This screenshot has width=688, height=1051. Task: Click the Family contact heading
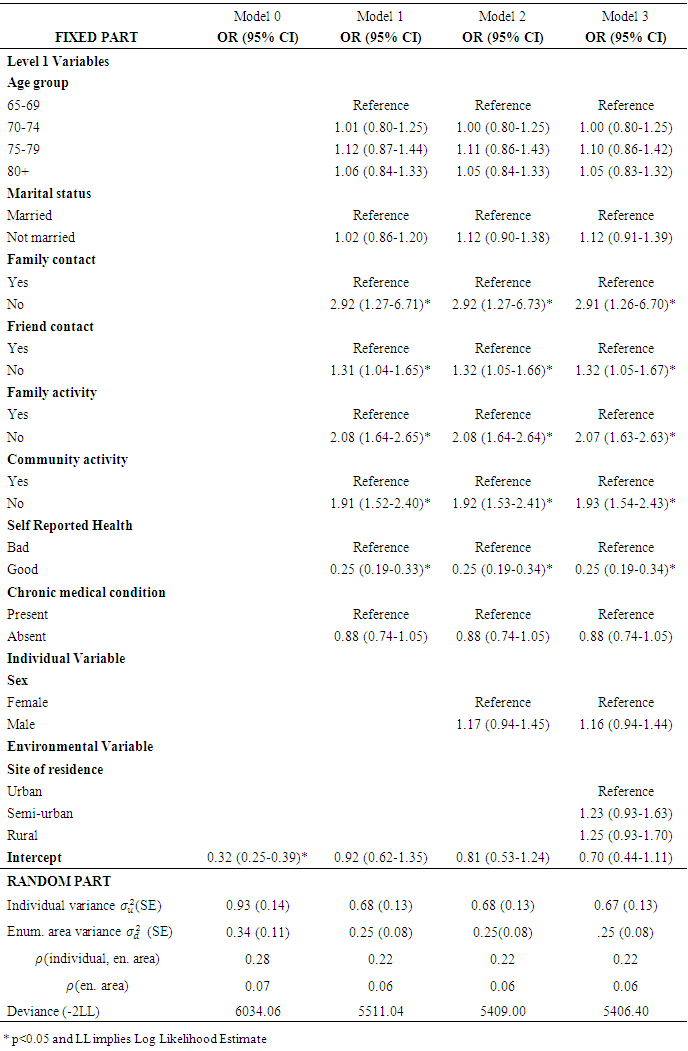point(51,260)
